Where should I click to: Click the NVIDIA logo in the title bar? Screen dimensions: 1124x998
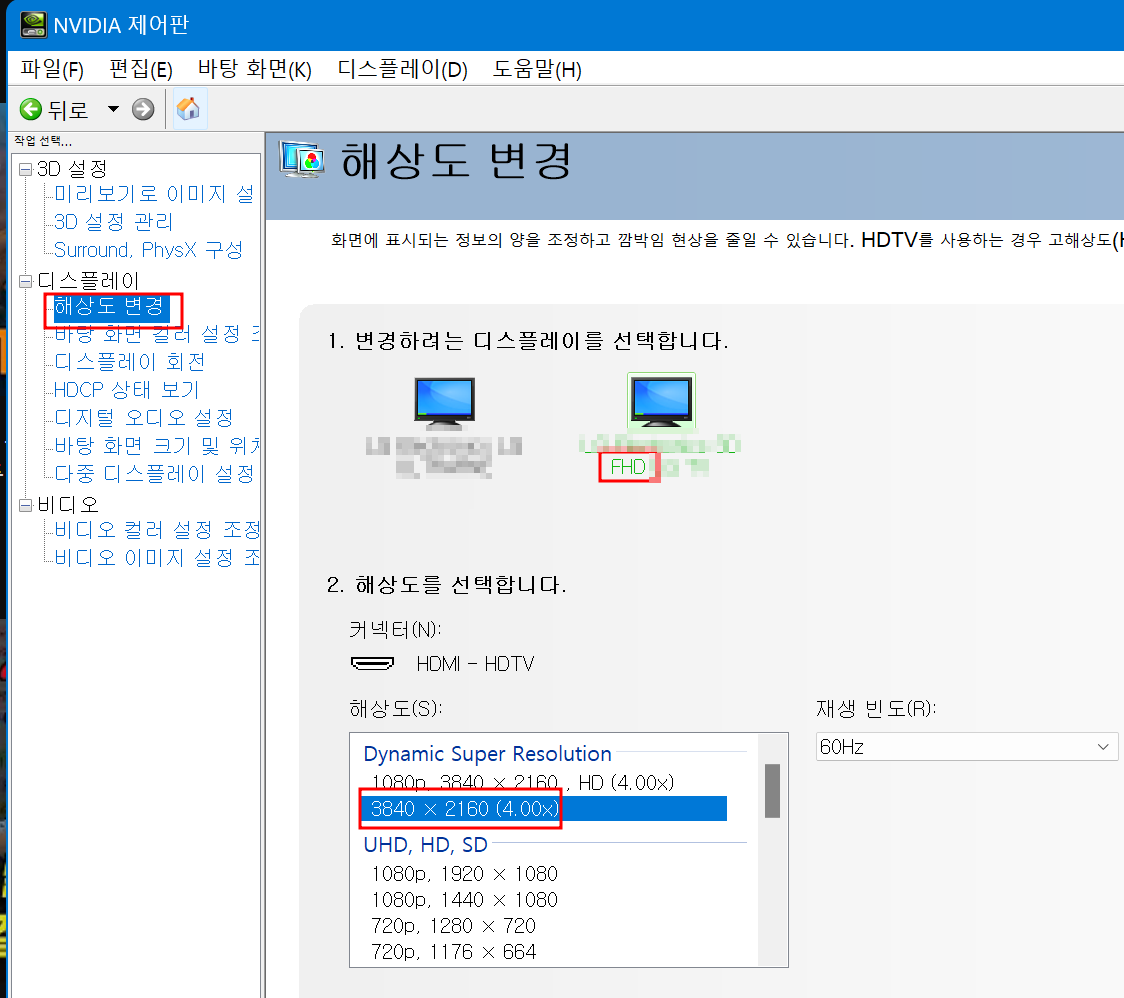(33, 24)
